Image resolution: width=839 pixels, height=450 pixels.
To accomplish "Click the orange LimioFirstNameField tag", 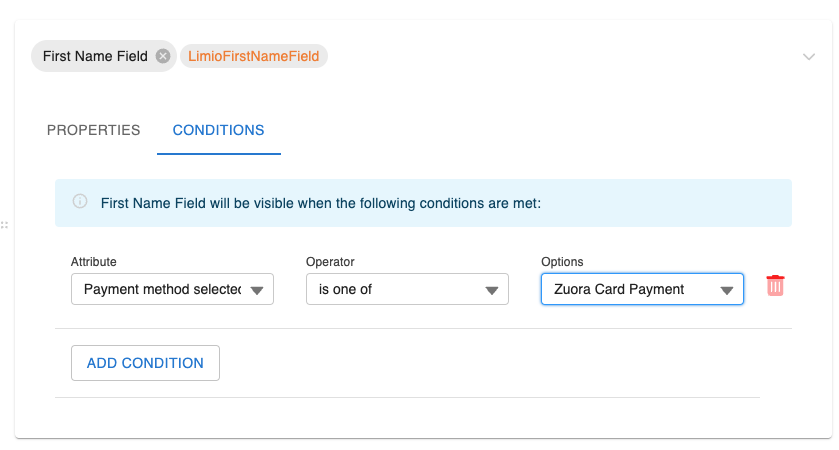I will [x=254, y=57].
